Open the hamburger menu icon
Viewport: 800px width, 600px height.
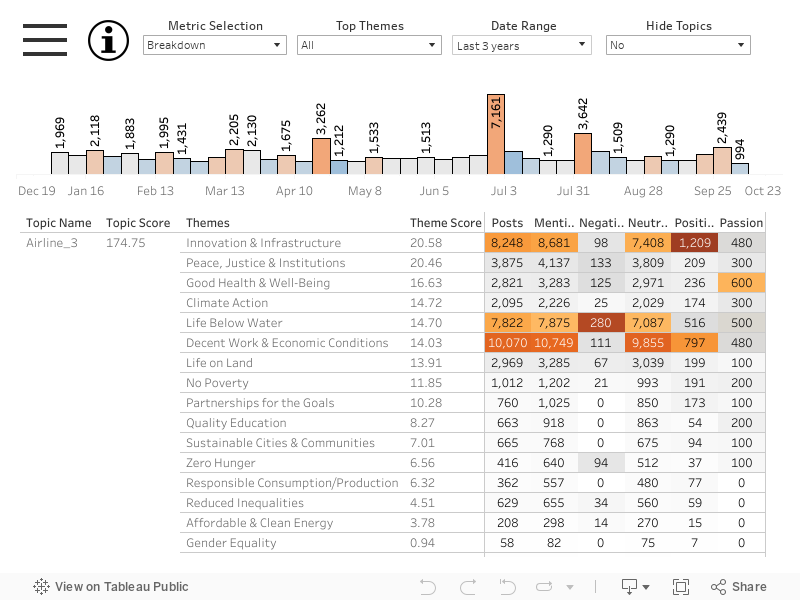tap(45, 40)
